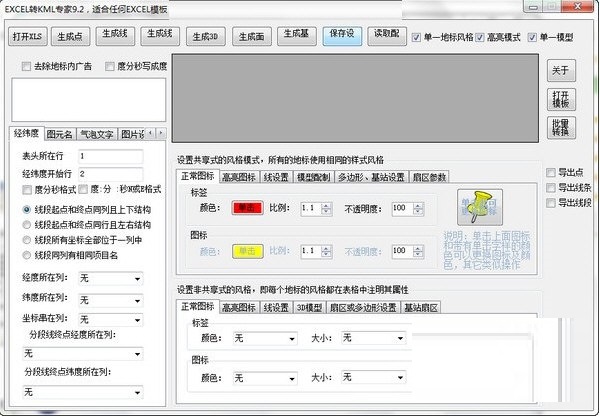
Task: Adjust 标签 不透明度 spinner arrows
Action: [418, 209]
